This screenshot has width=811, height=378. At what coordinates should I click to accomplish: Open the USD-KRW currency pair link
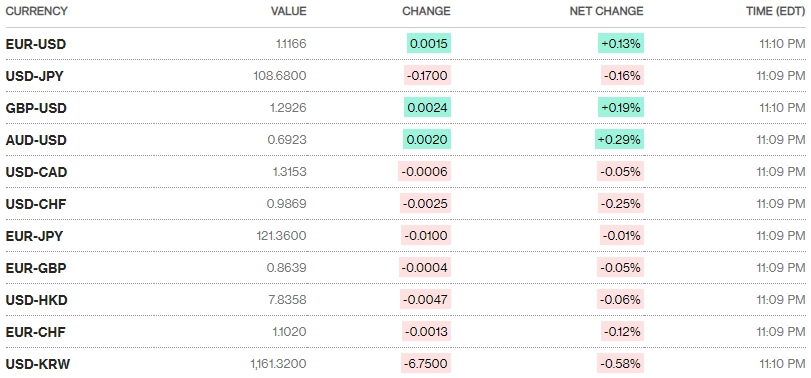pyautogui.click(x=38, y=365)
